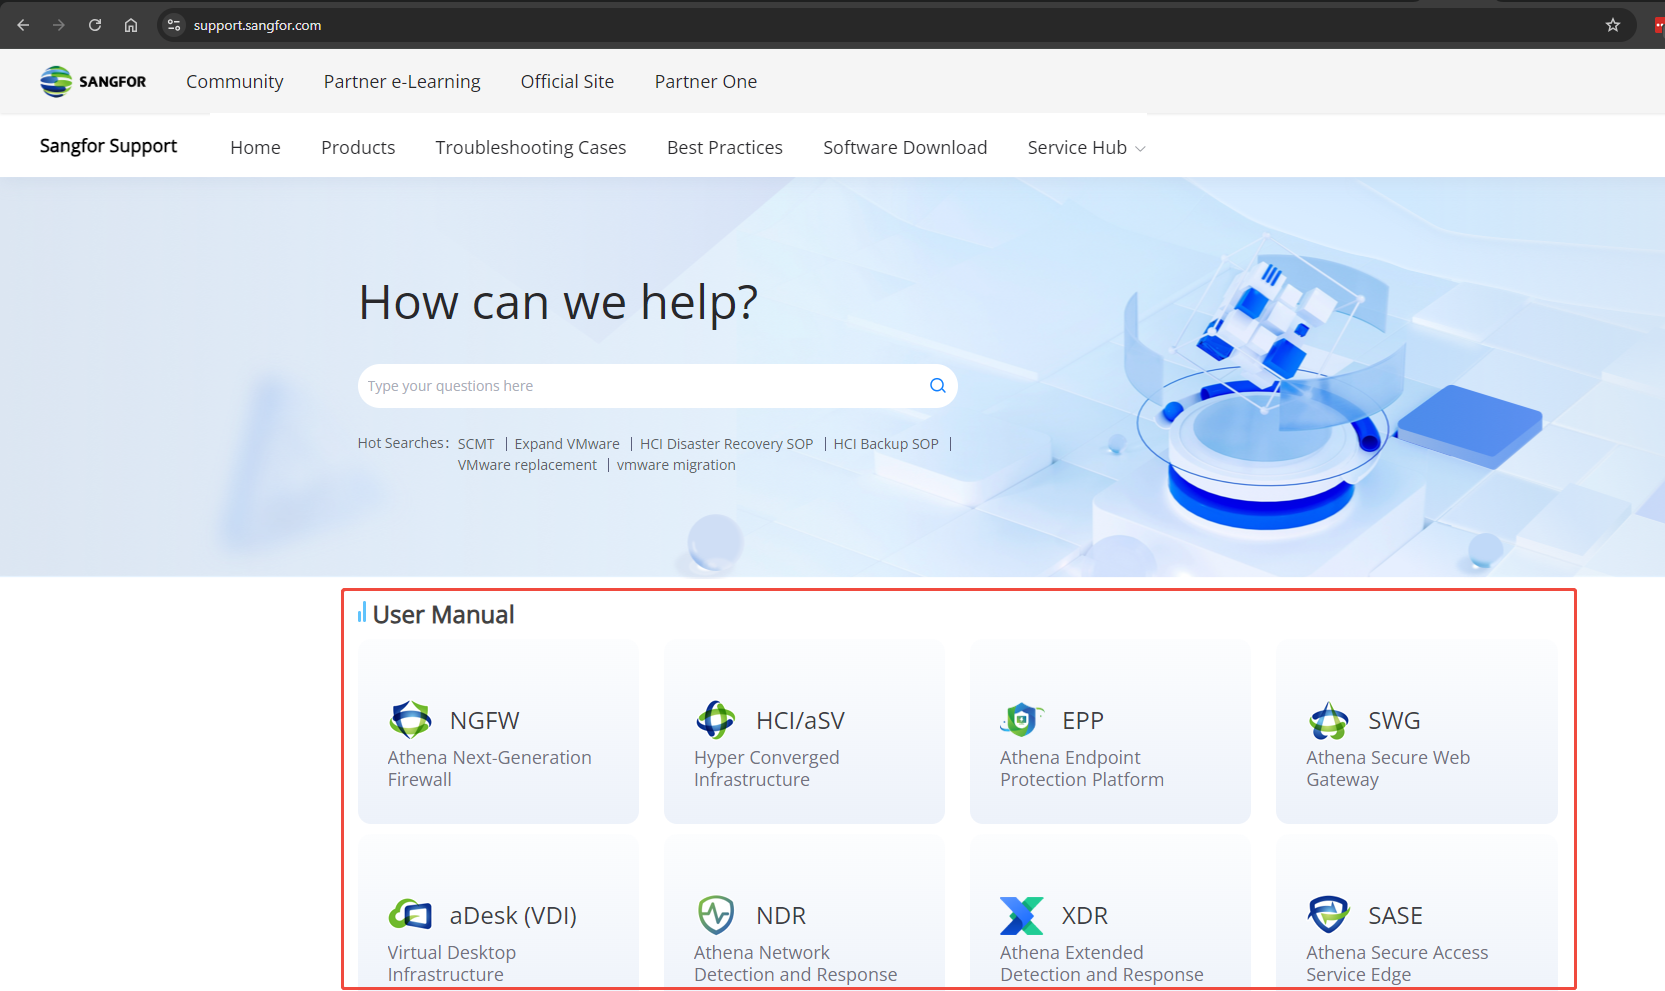The width and height of the screenshot is (1665, 991).
Task: Select the Expand VMware hot search
Action: coord(567,444)
